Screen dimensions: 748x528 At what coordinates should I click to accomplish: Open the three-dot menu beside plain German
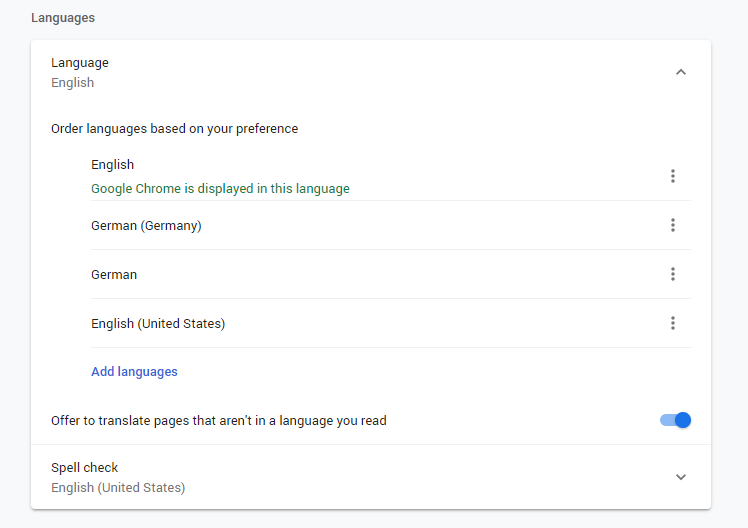coord(673,274)
